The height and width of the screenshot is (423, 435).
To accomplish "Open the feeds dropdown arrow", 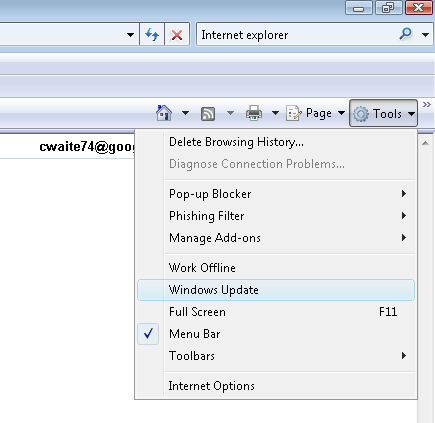I will [x=230, y=113].
